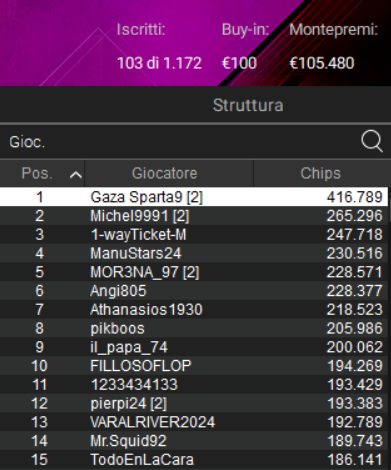Click the magnifying glass search icon
The image size is (391, 470).
[x=372, y=141]
